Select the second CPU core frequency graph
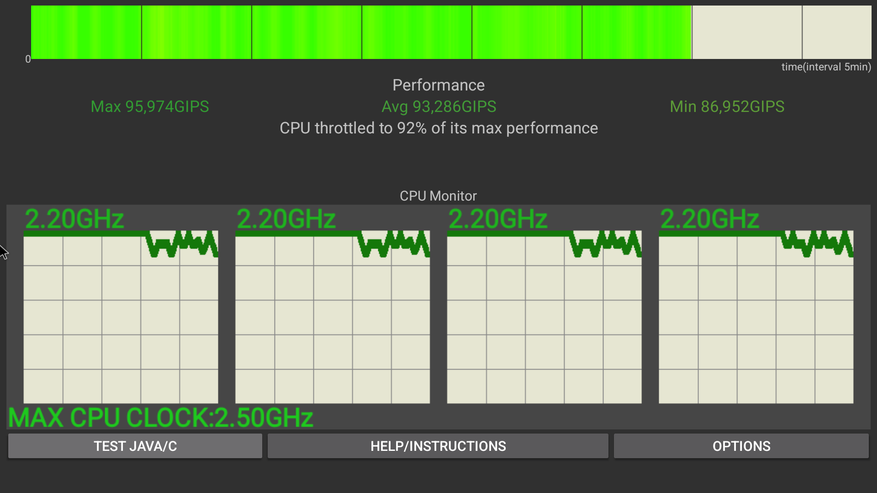This screenshot has width=877, height=493. 332,319
